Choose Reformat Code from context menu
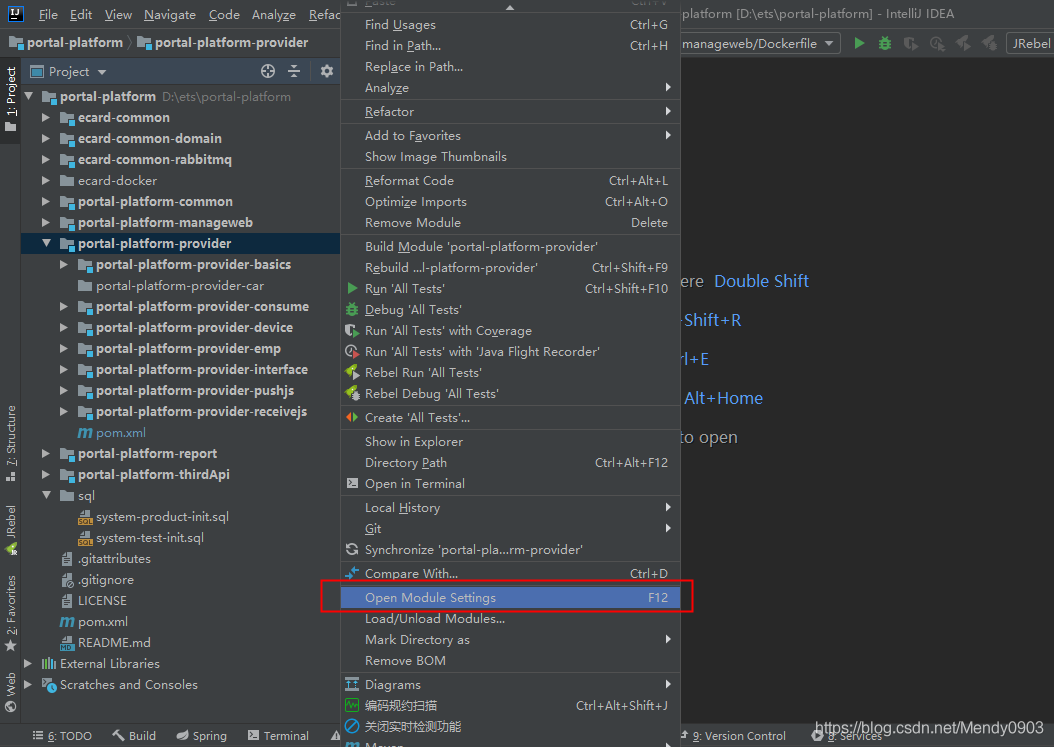This screenshot has width=1054, height=747. pos(510,180)
